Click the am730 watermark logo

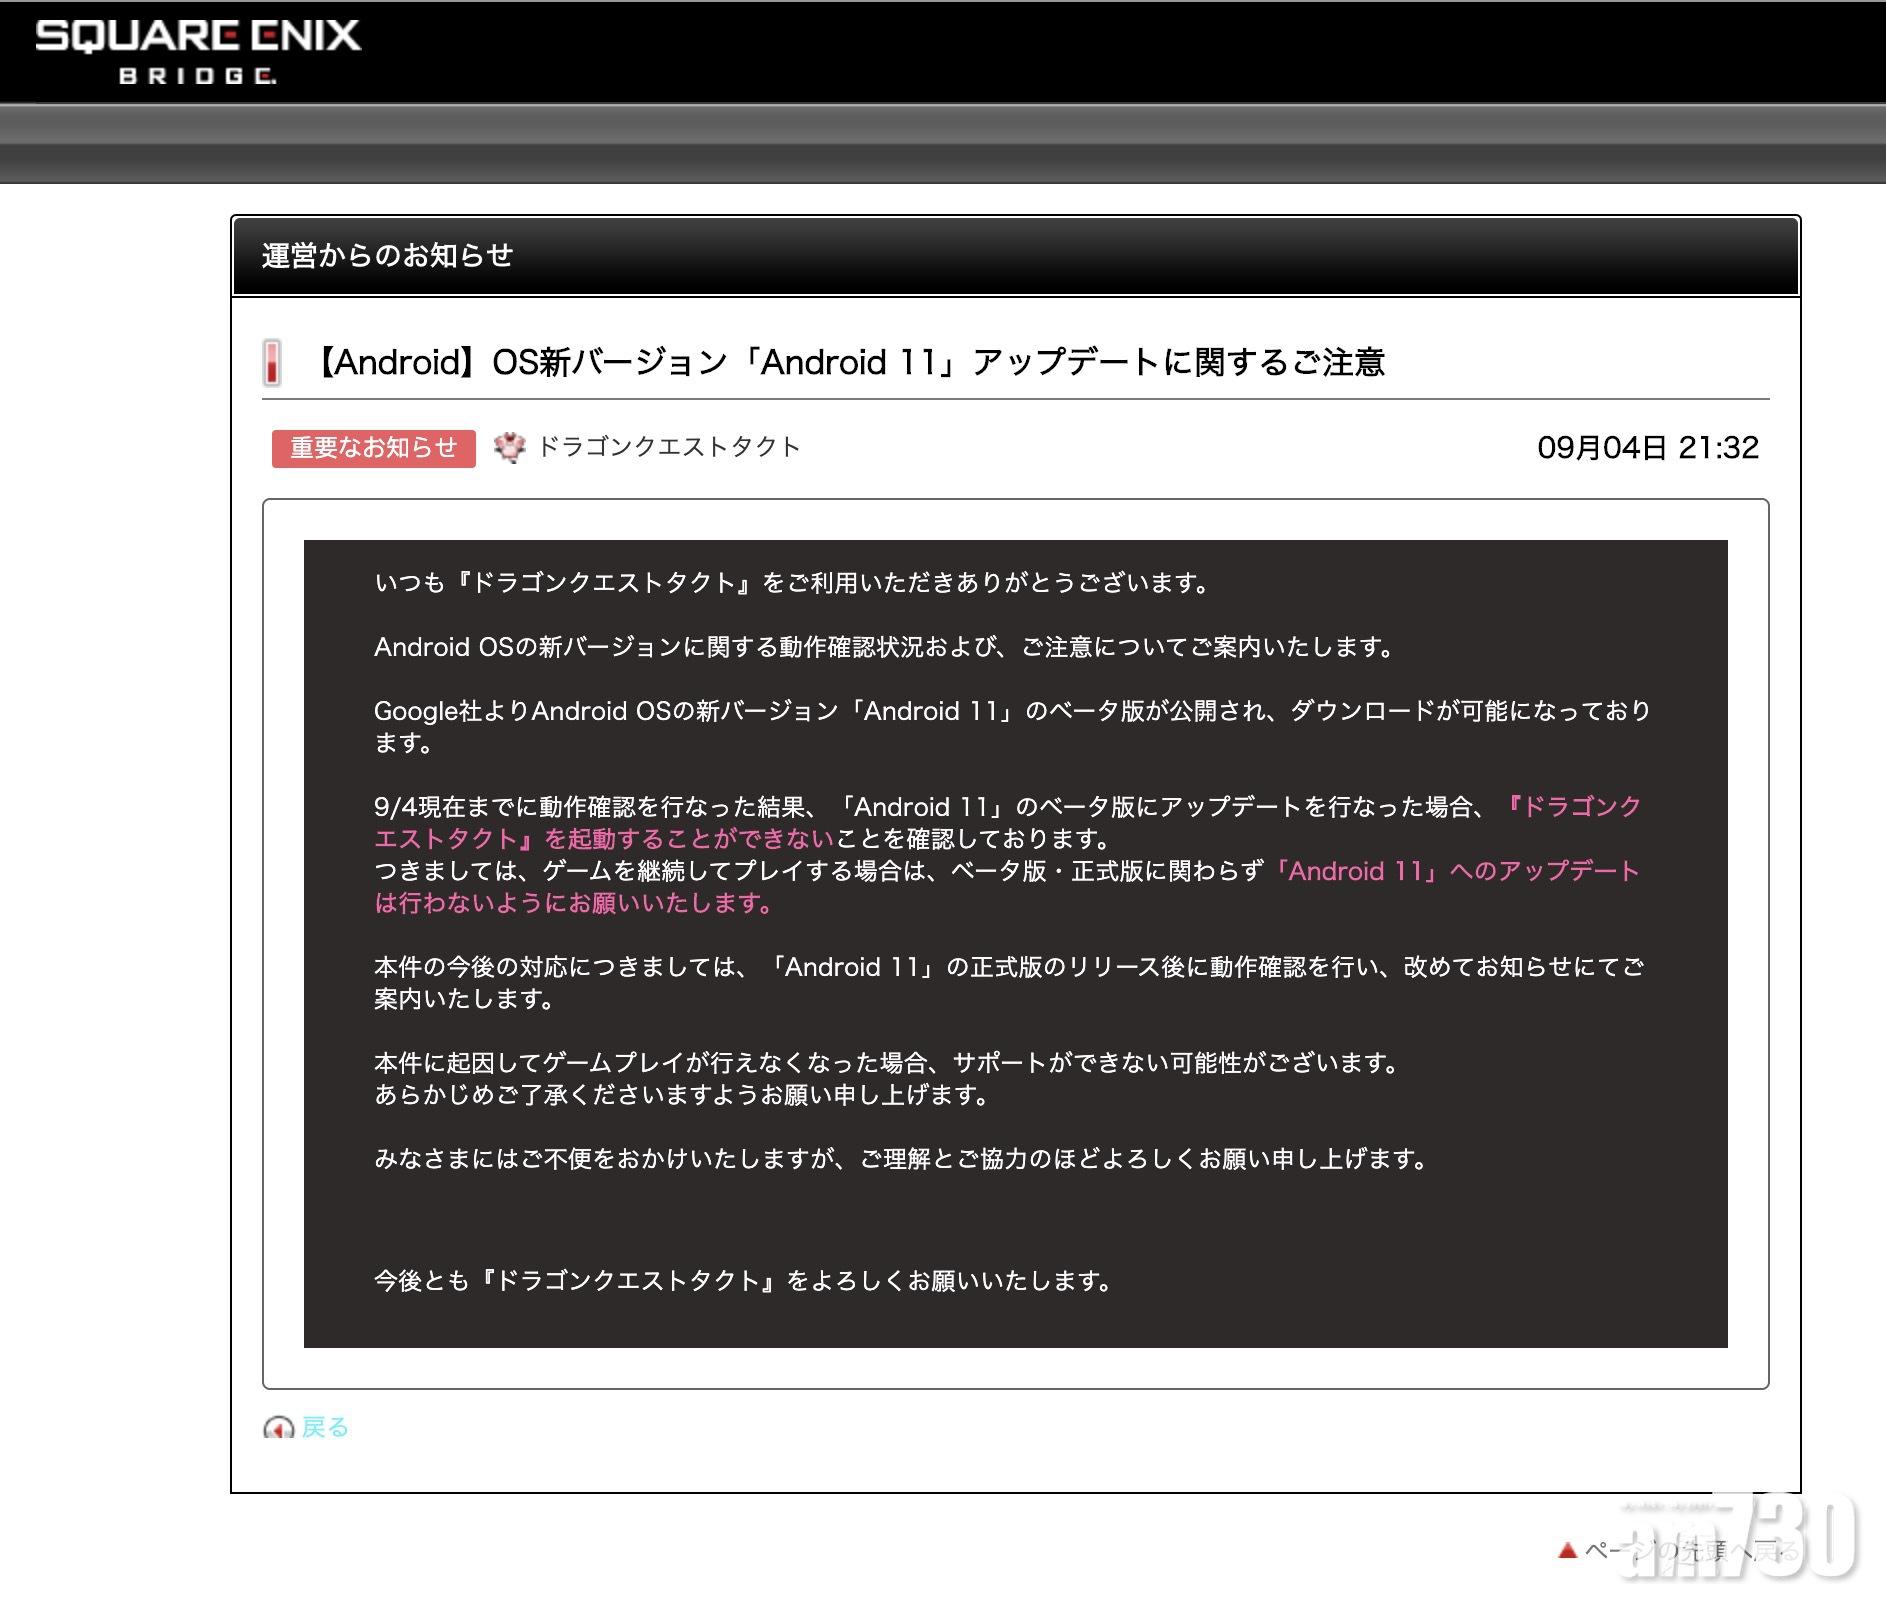click(x=1740, y=1540)
